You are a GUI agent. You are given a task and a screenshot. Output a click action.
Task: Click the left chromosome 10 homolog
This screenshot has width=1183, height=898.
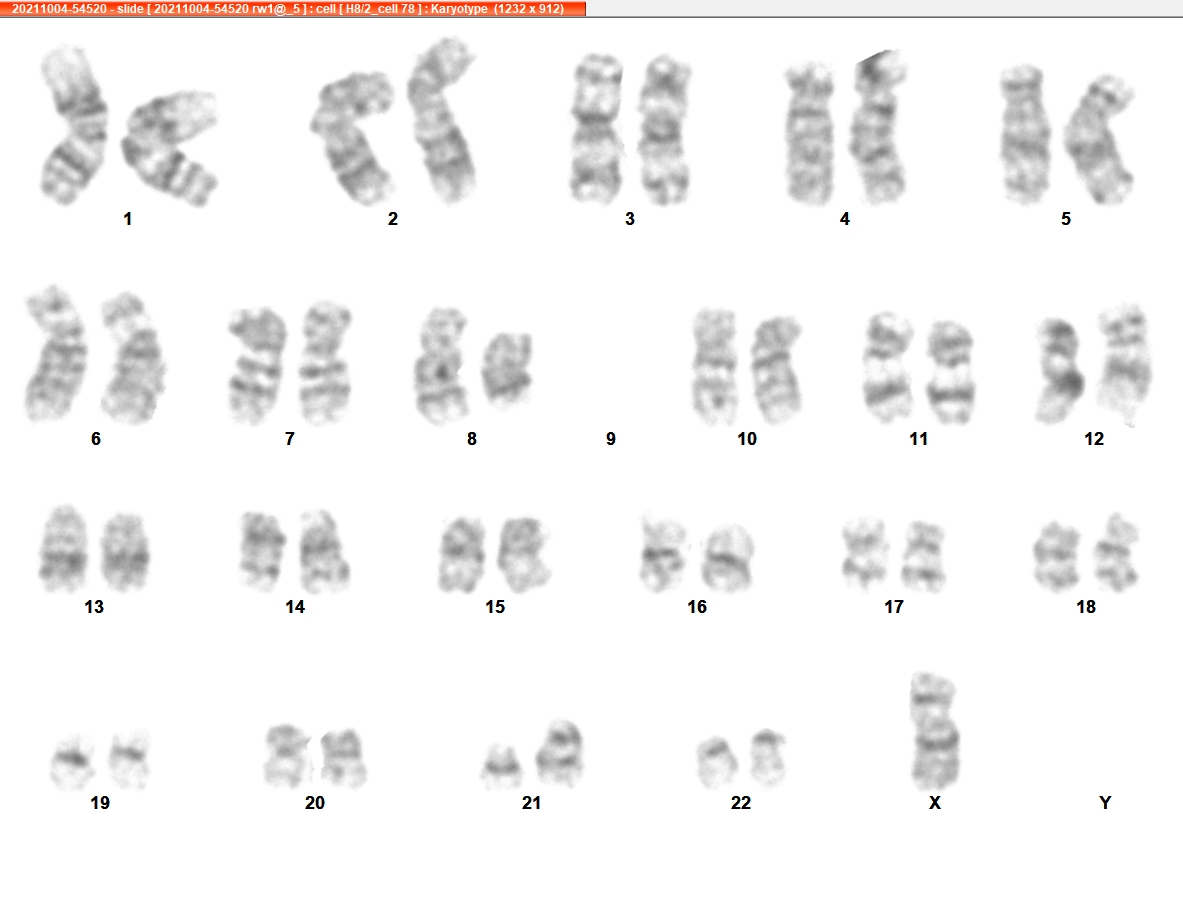[714, 366]
